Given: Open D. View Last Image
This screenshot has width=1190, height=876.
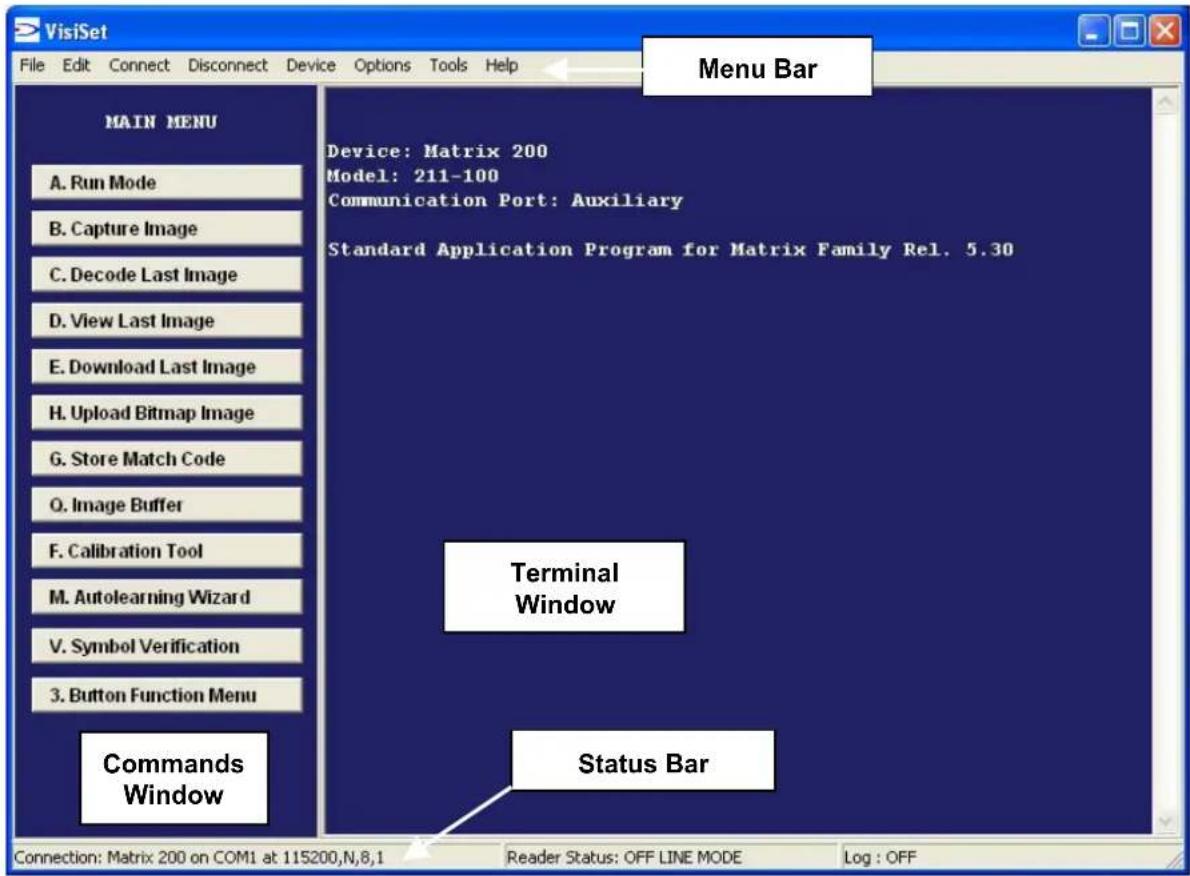Looking at the screenshot, I should click(166, 321).
